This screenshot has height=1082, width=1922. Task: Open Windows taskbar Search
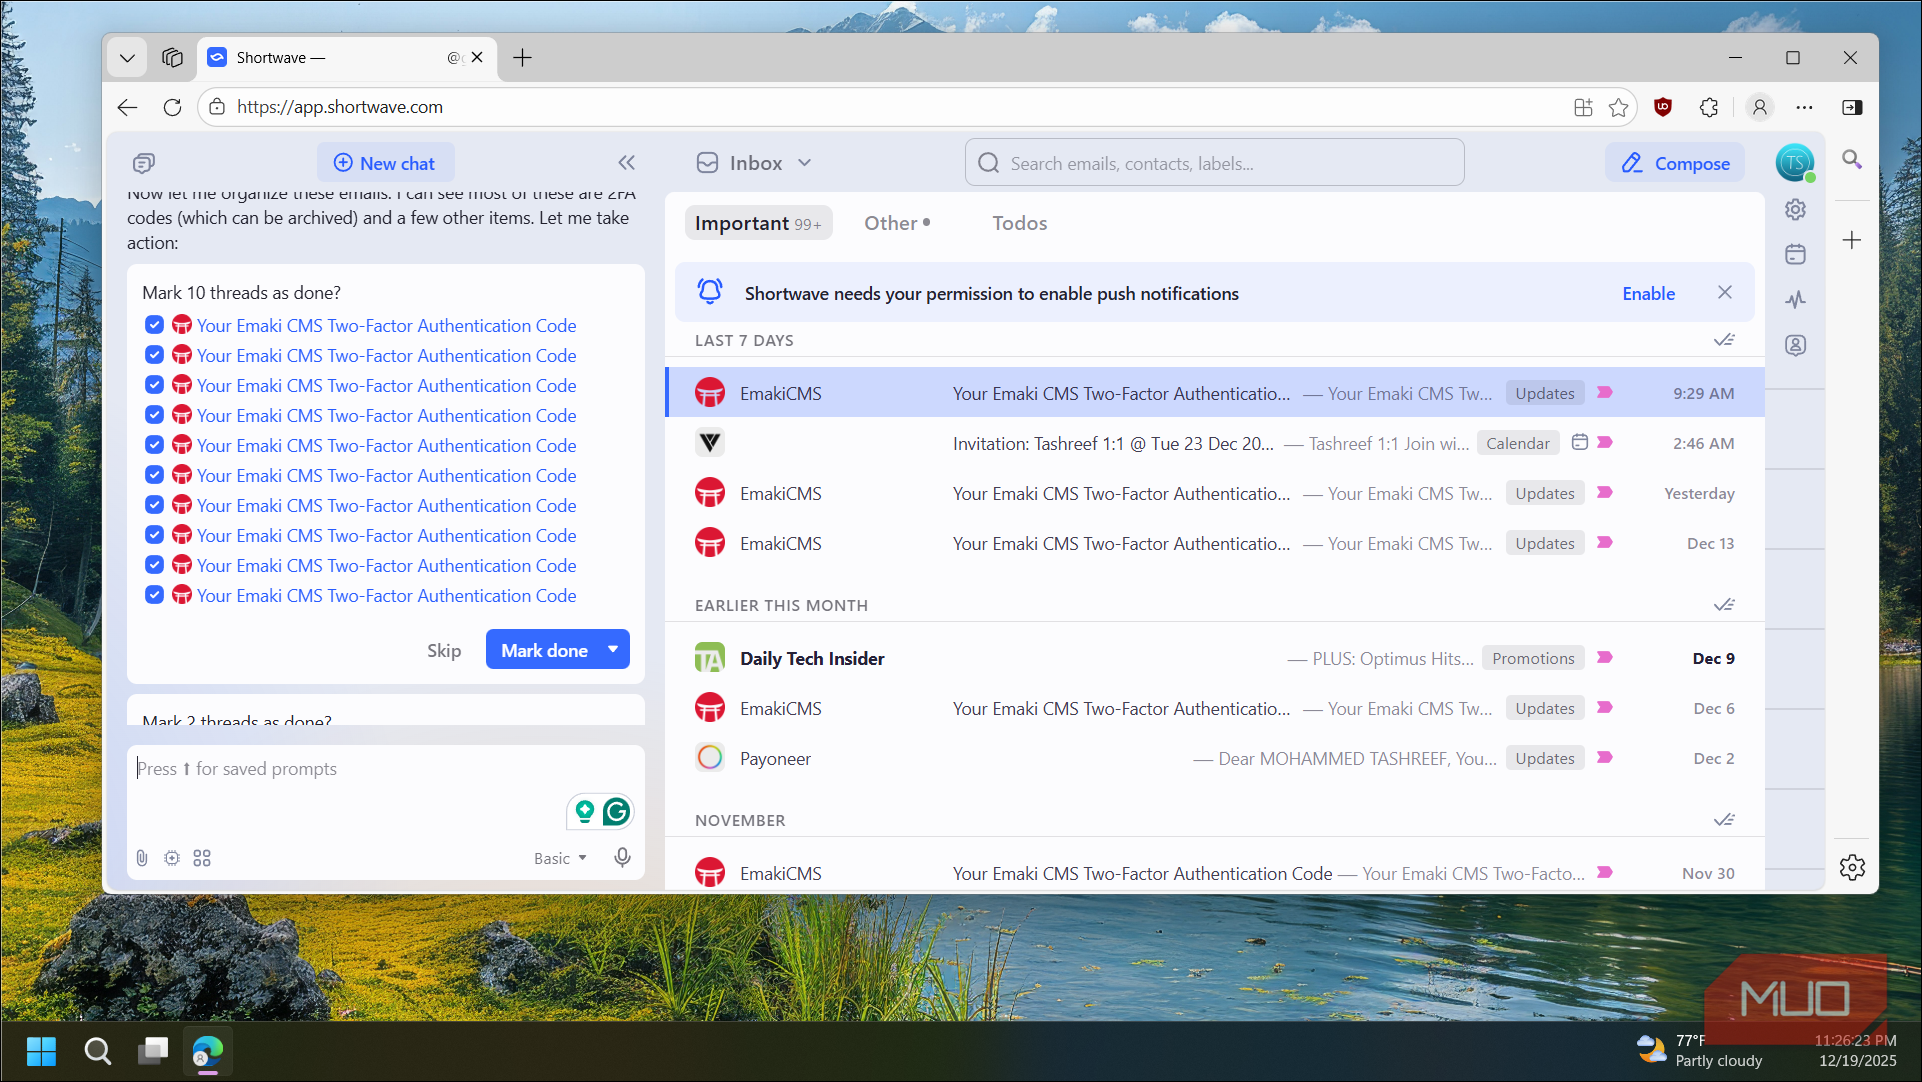pyautogui.click(x=97, y=1051)
